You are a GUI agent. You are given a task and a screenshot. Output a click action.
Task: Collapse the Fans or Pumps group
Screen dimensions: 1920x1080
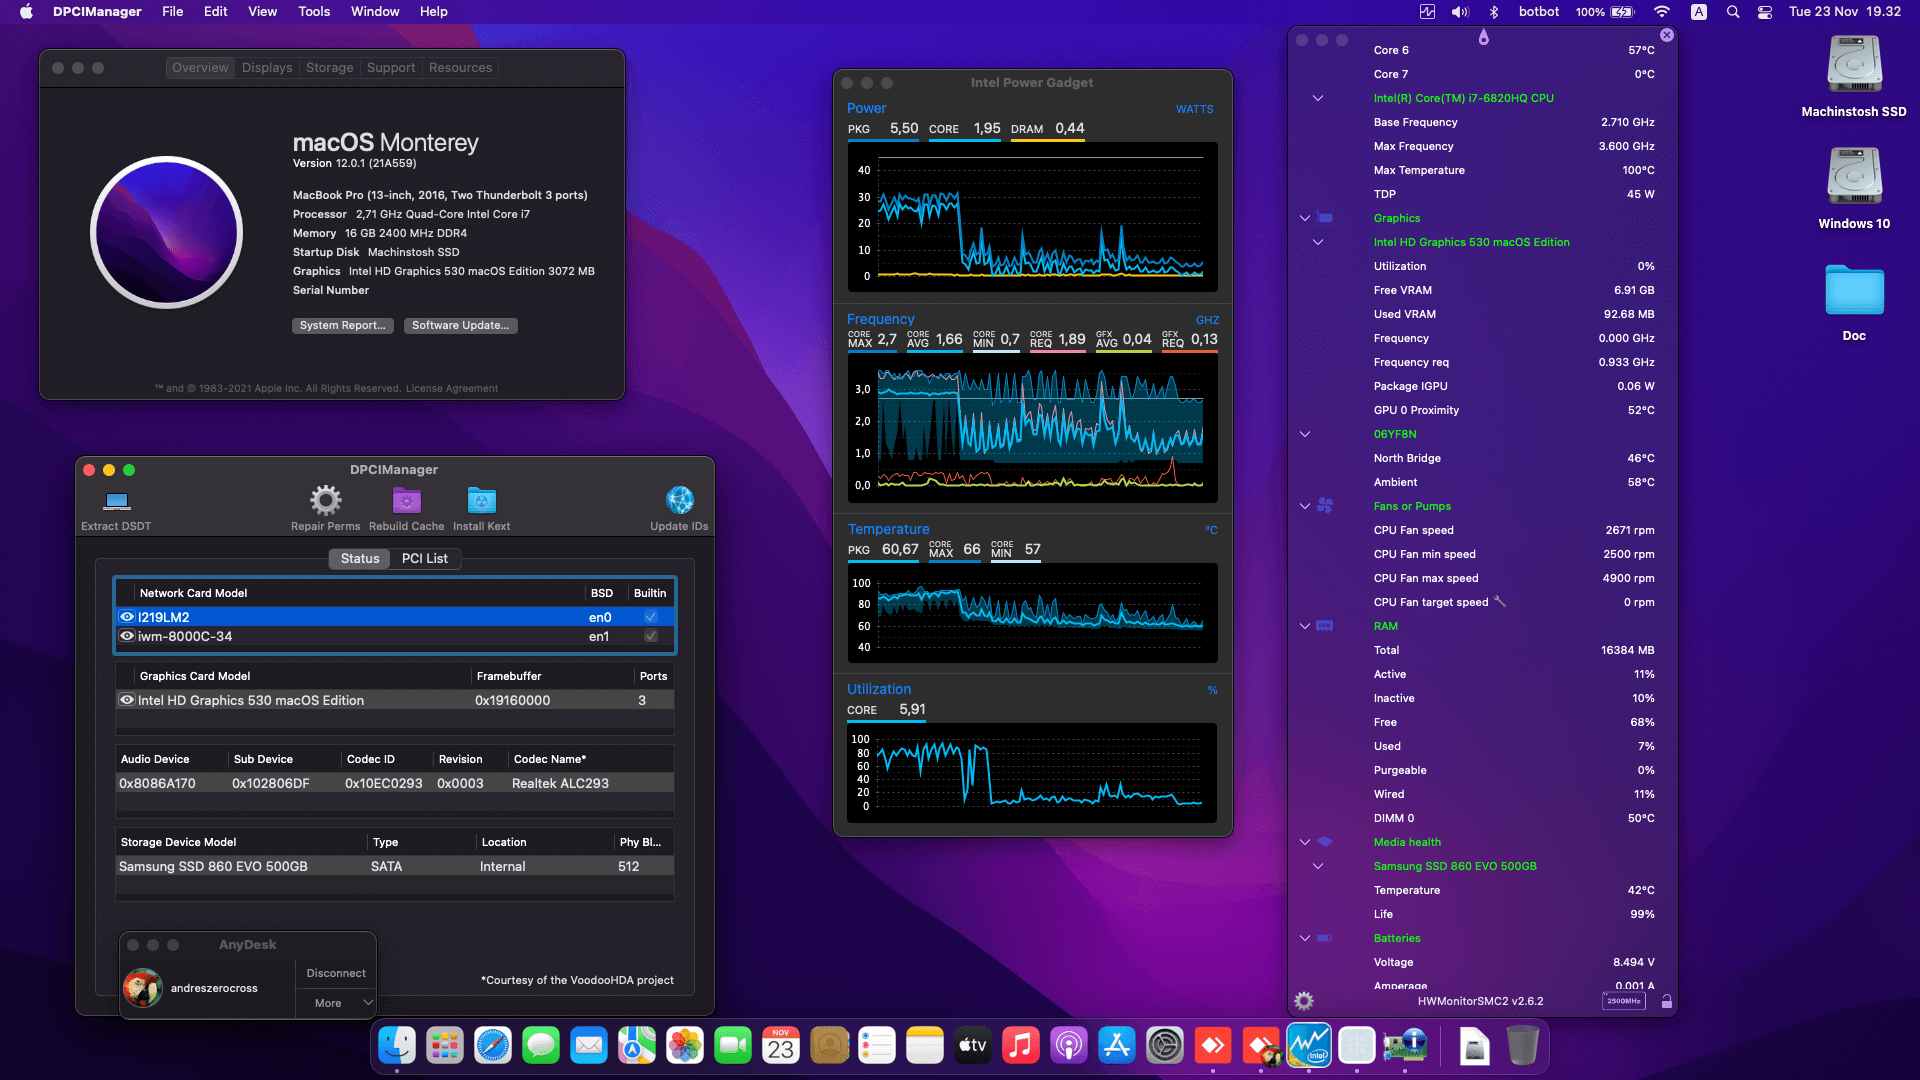click(1305, 506)
